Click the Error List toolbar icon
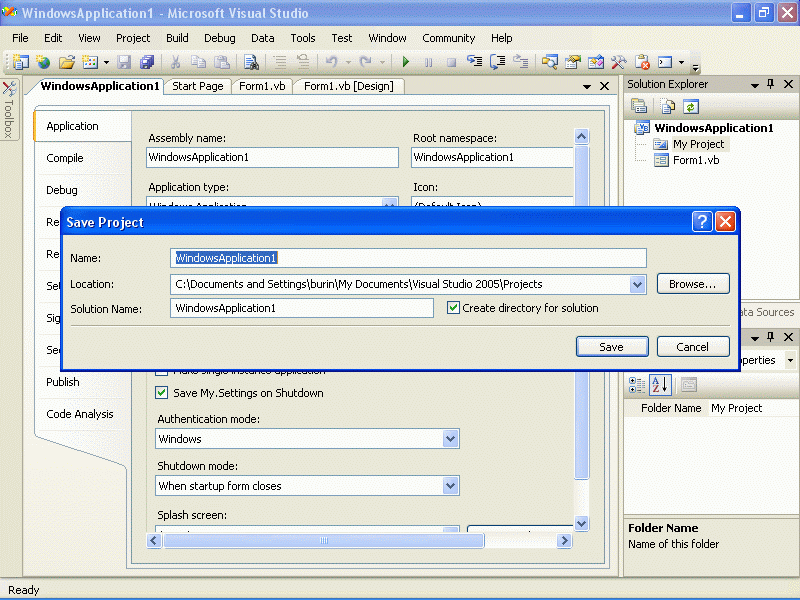The width and height of the screenshot is (800, 600). [642, 62]
